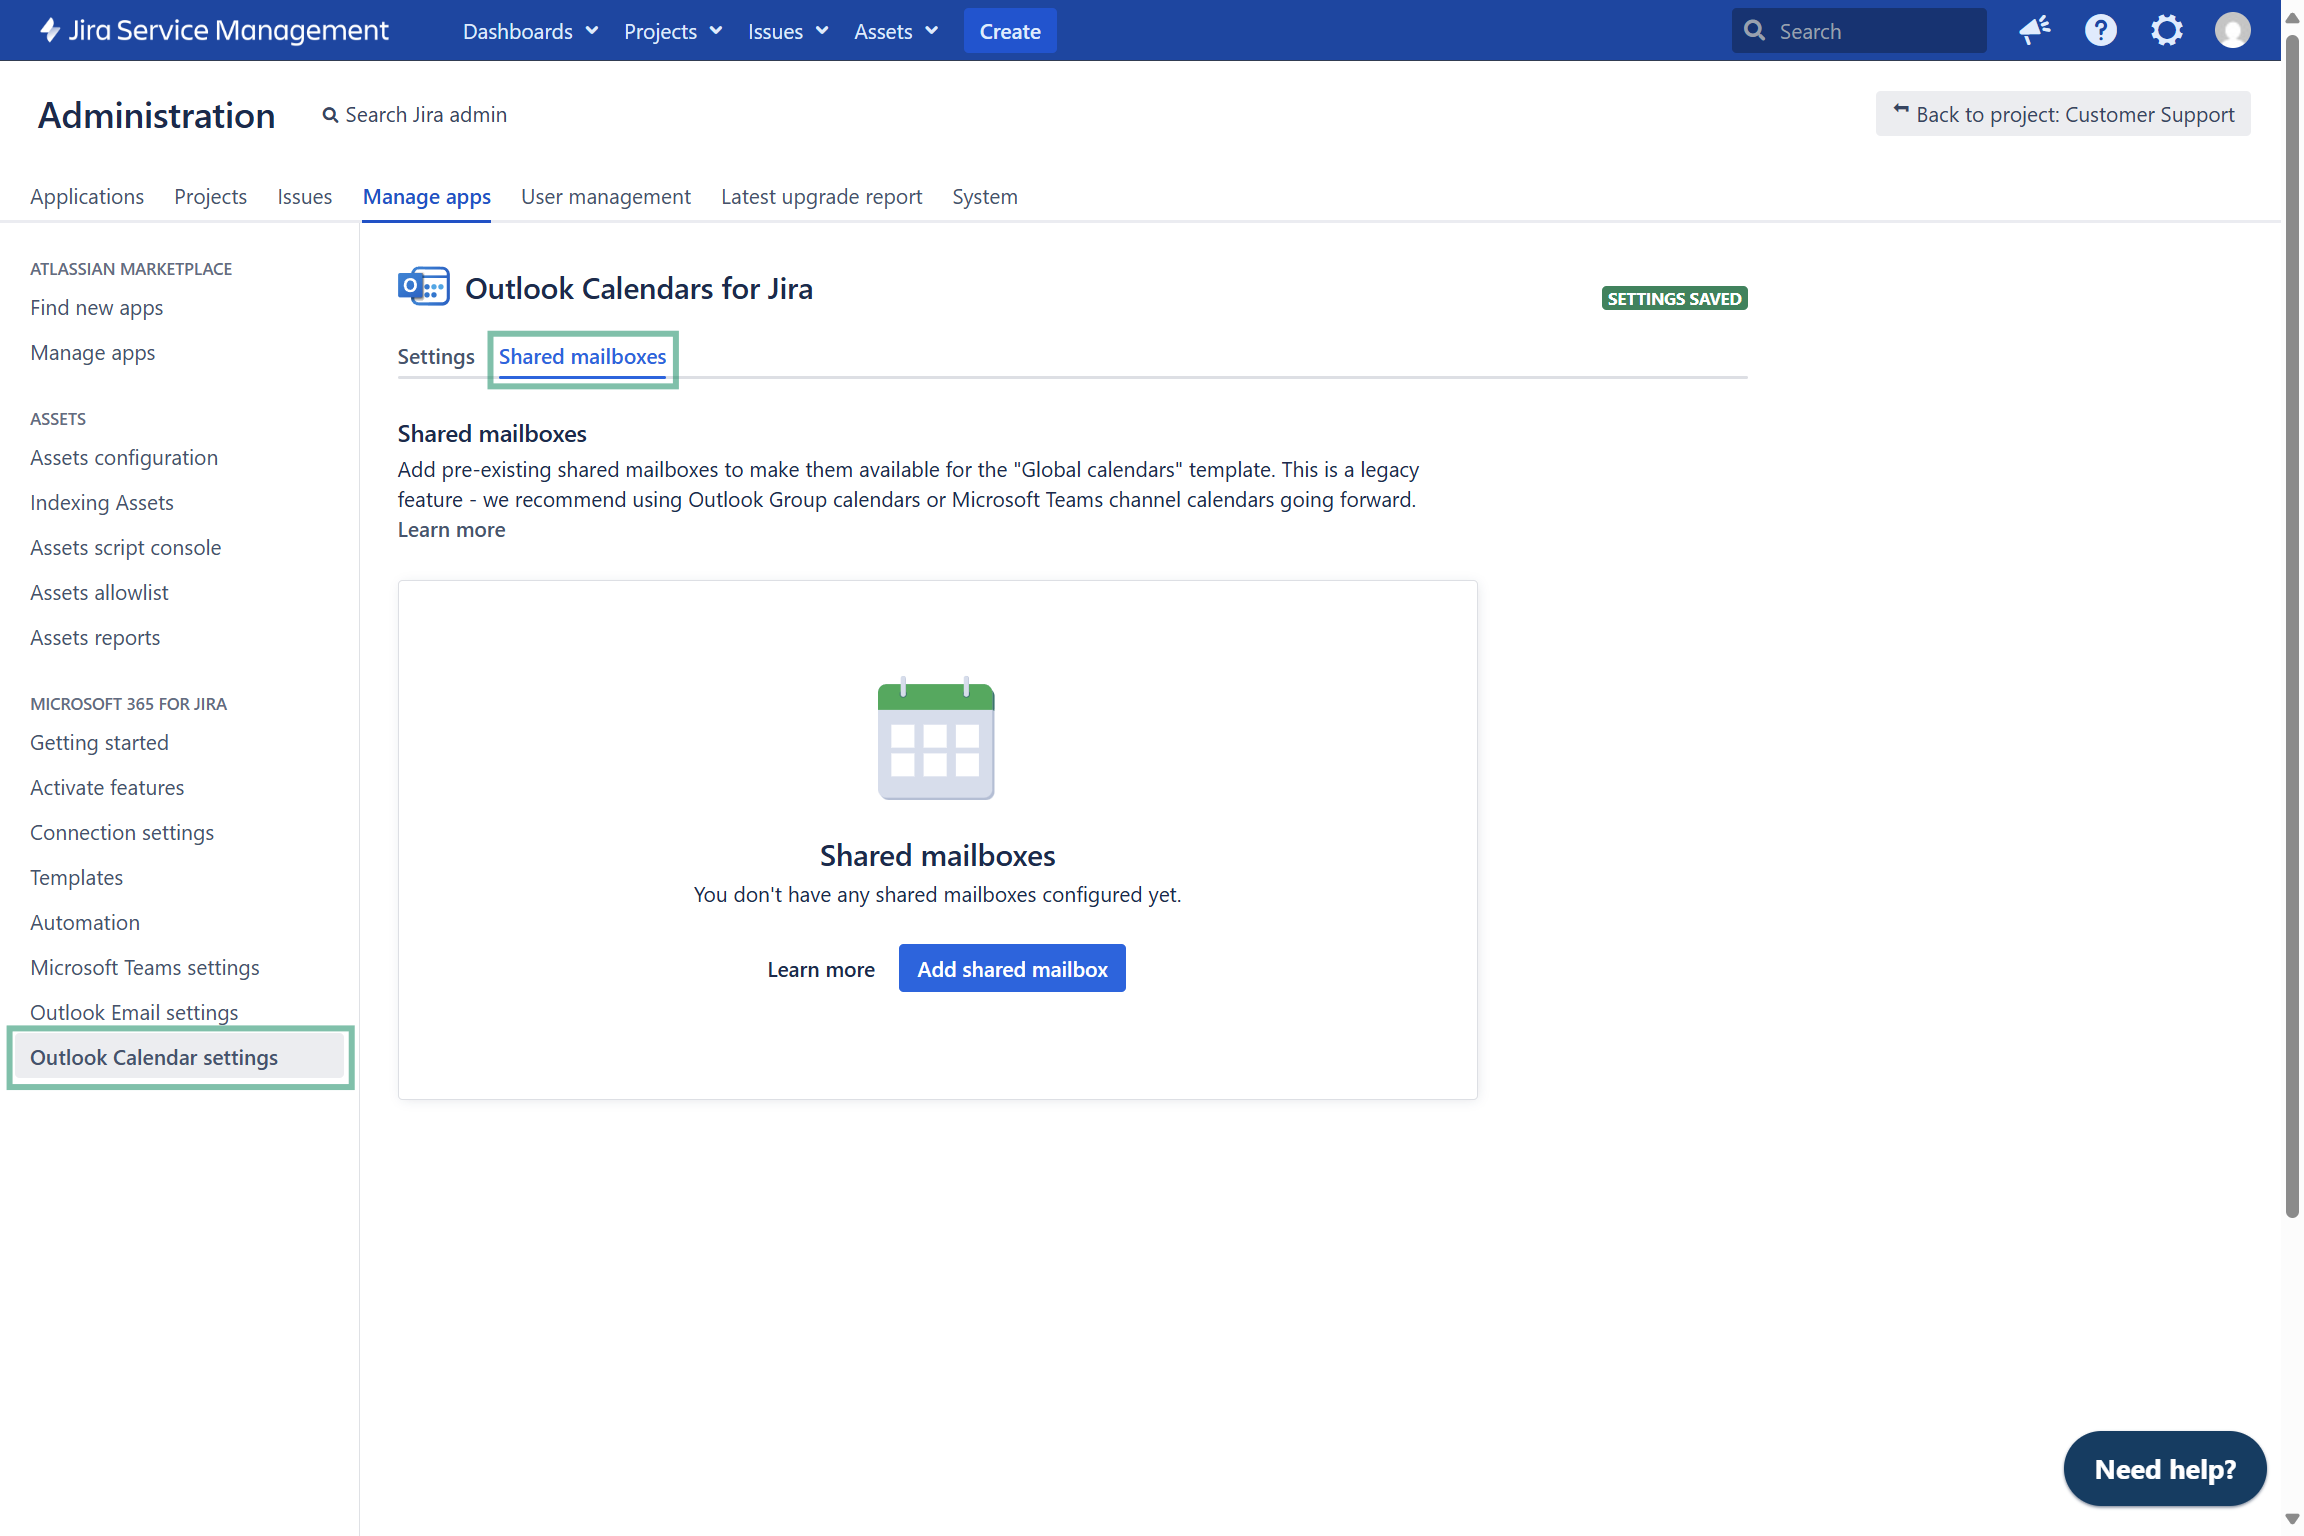
Task: Click the Search Jira admin magnifier icon
Action: click(330, 115)
